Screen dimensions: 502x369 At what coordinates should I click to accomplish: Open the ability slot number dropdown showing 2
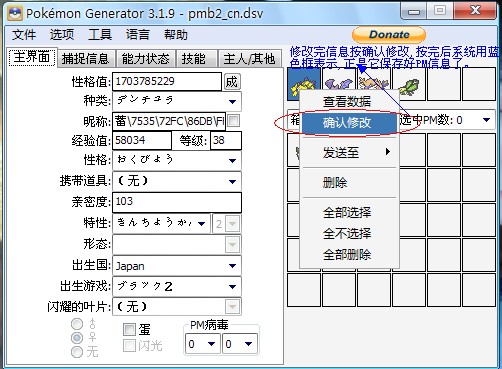226,224
